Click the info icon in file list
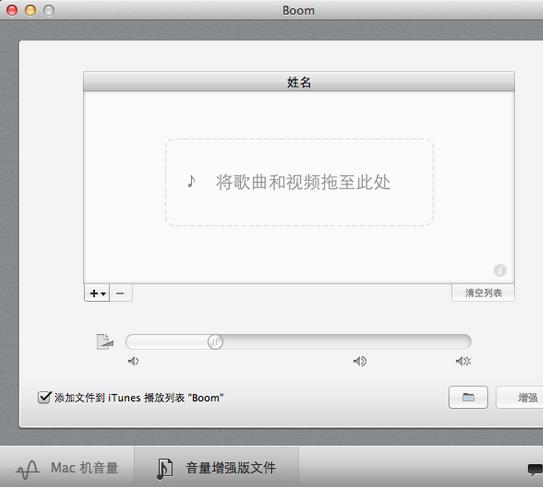 500,270
